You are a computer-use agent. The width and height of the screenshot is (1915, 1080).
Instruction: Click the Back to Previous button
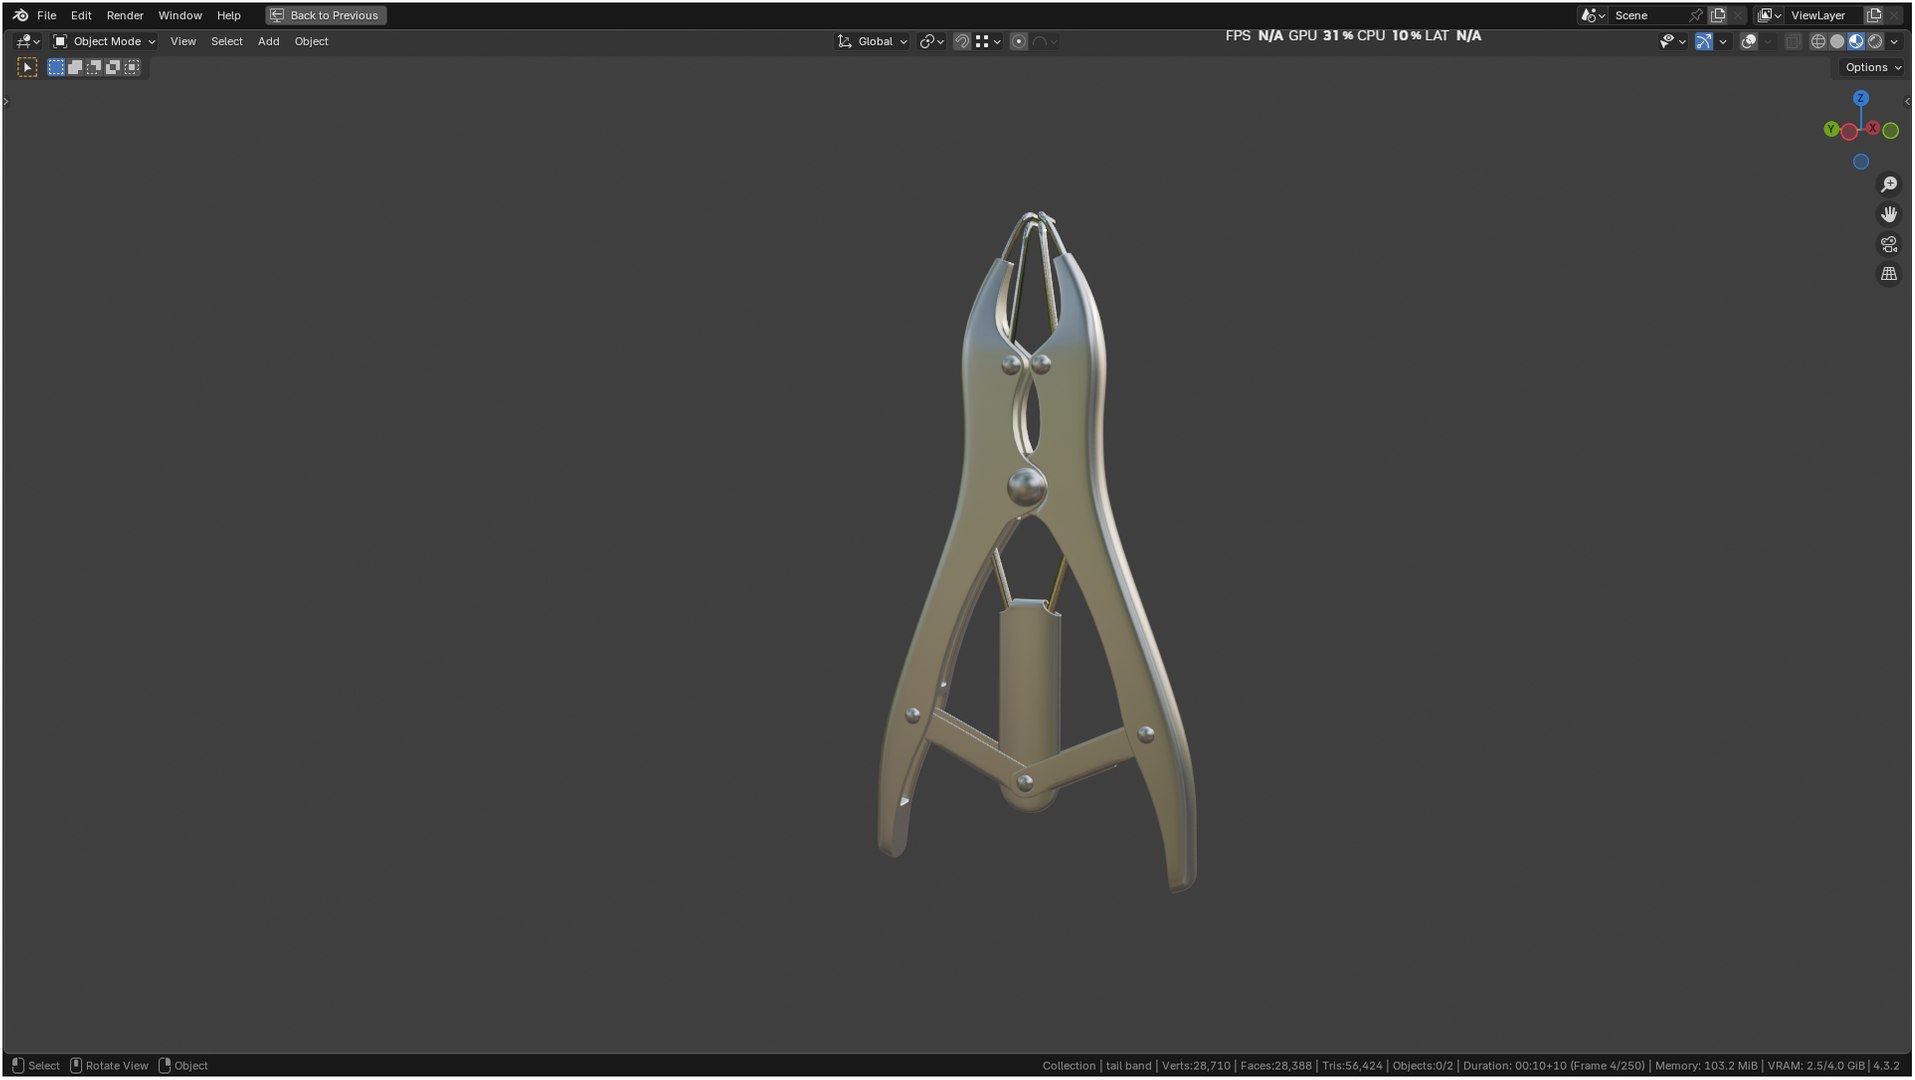(x=326, y=15)
